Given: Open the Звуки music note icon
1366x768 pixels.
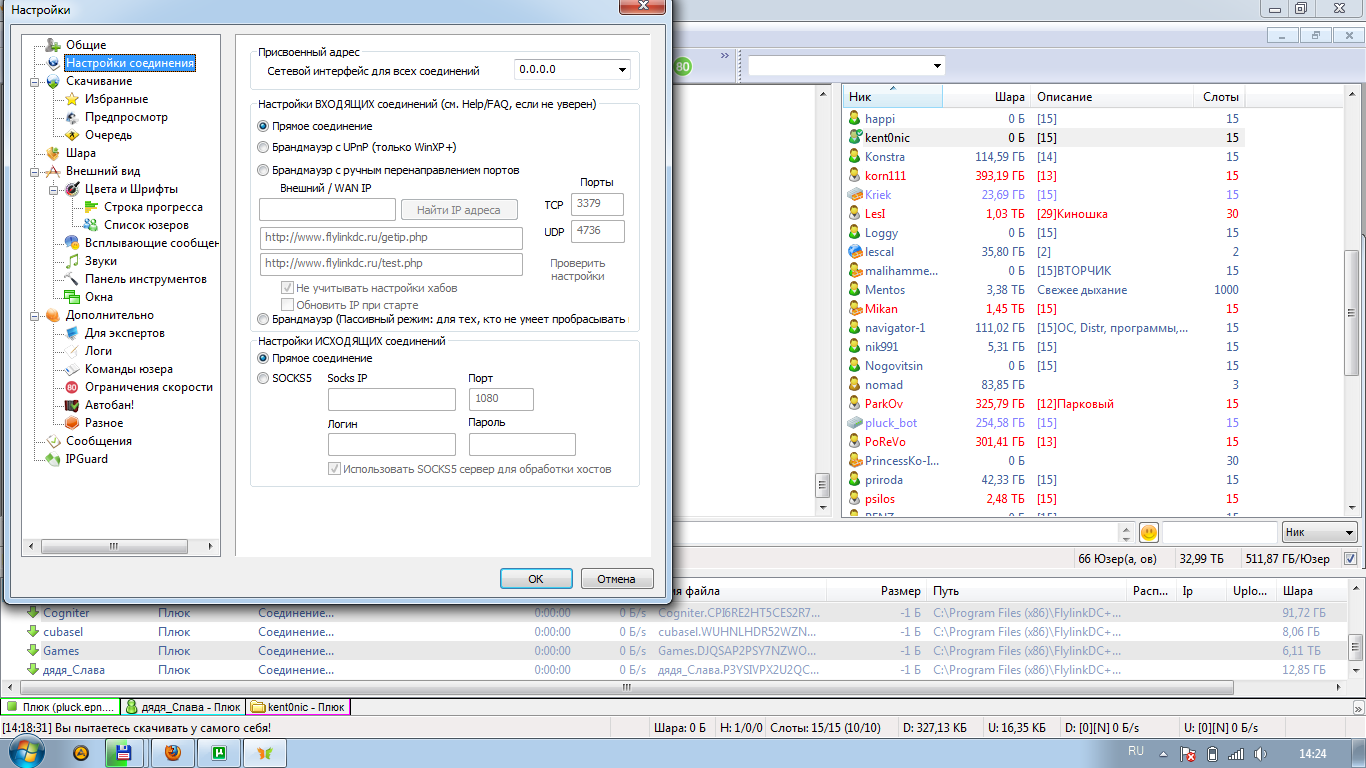Looking at the screenshot, I should click(x=72, y=261).
